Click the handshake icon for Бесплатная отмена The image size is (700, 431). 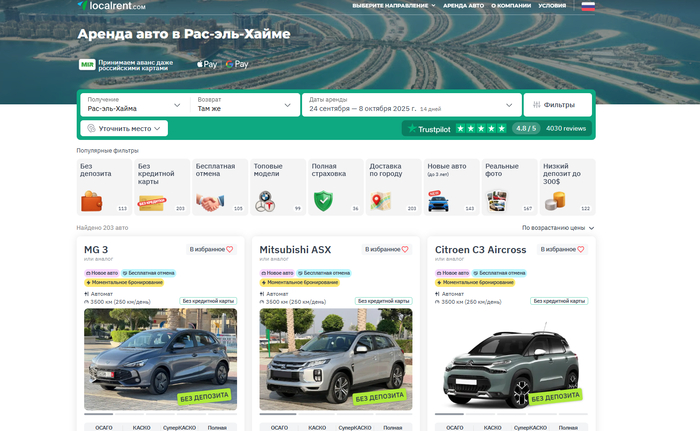coord(207,202)
